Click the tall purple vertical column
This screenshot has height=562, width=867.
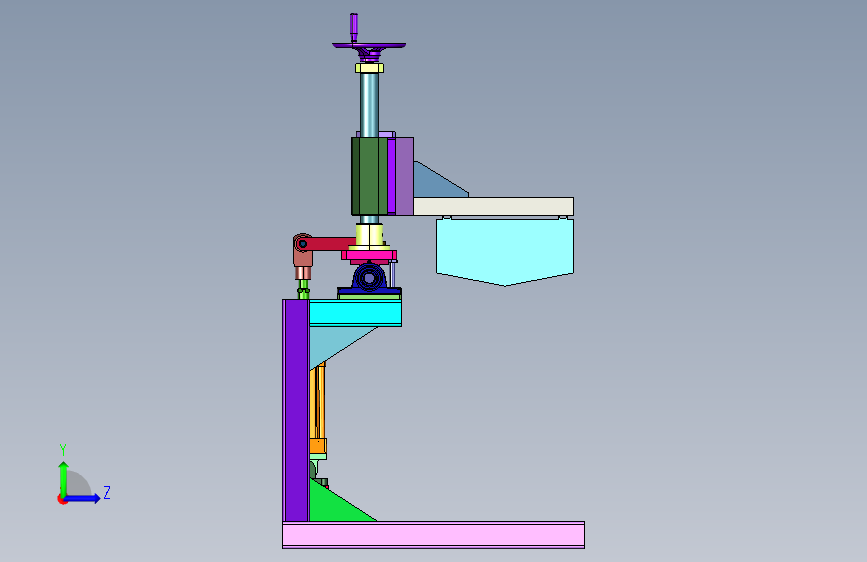coord(295,410)
